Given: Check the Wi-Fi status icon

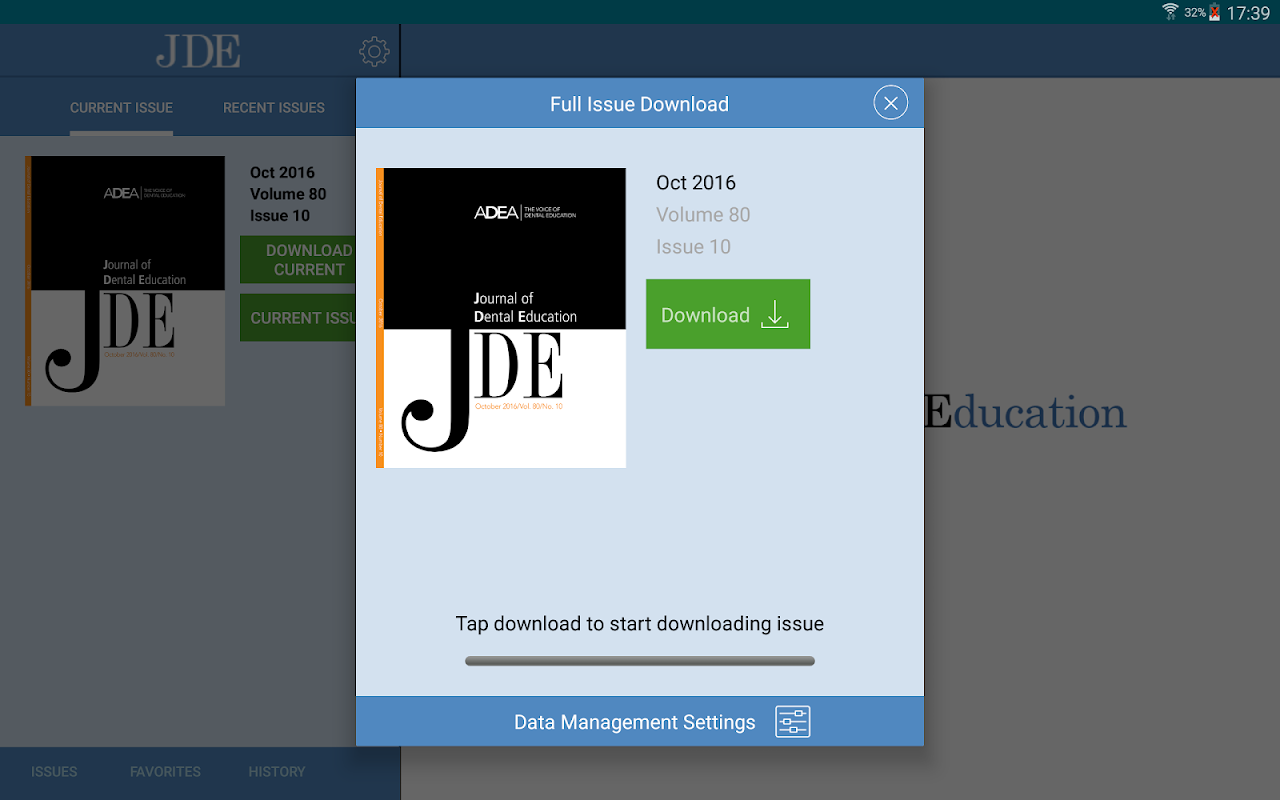Looking at the screenshot, I should pyautogui.click(x=1170, y=12).
